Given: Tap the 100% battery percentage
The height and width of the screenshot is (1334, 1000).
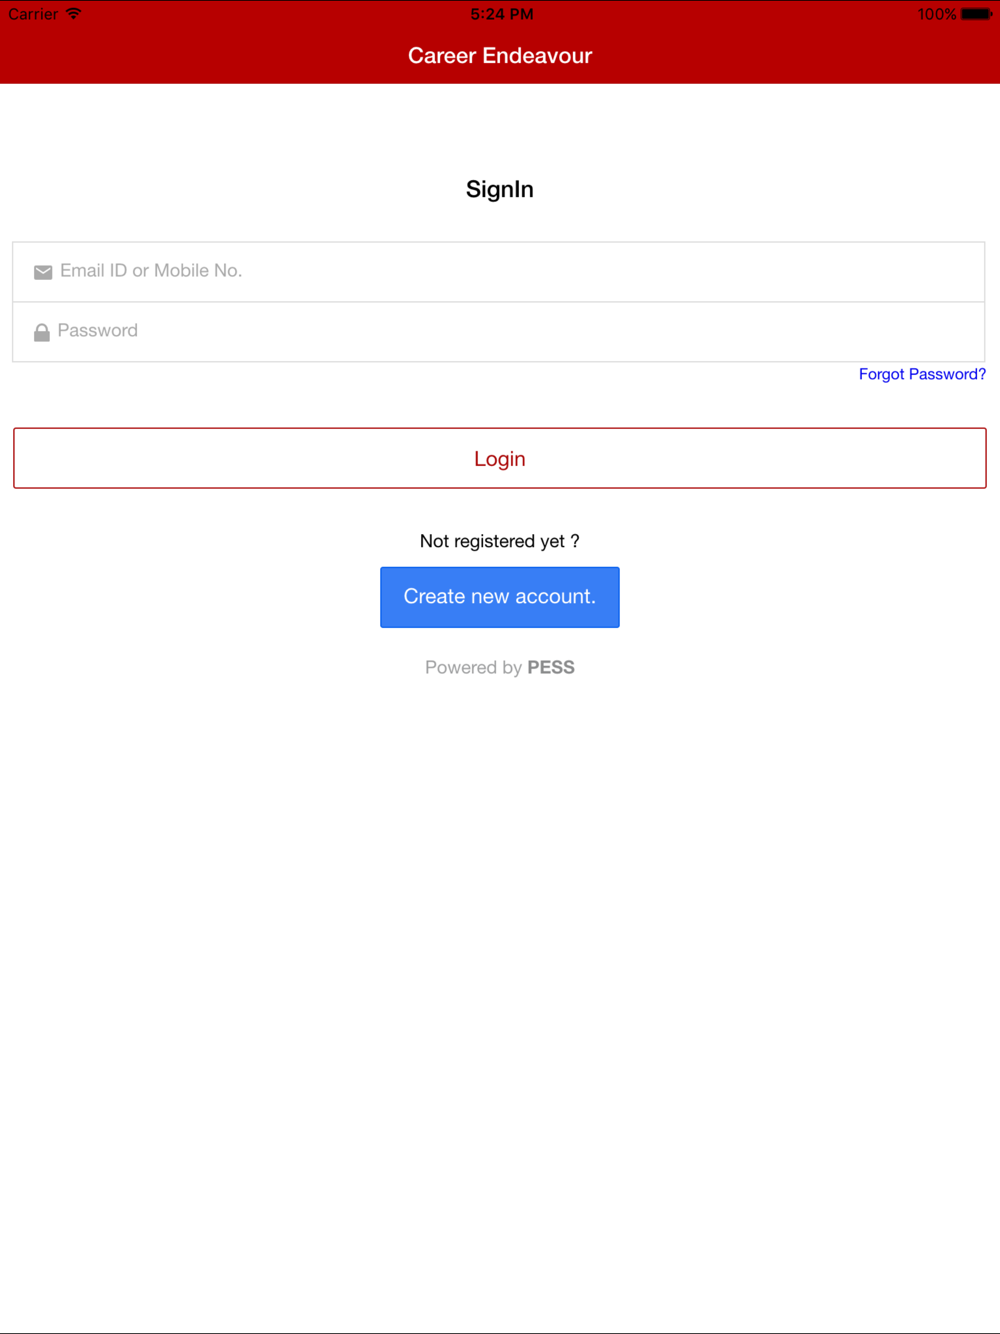Looking at the screenshot, I should (x=937, y=14).
